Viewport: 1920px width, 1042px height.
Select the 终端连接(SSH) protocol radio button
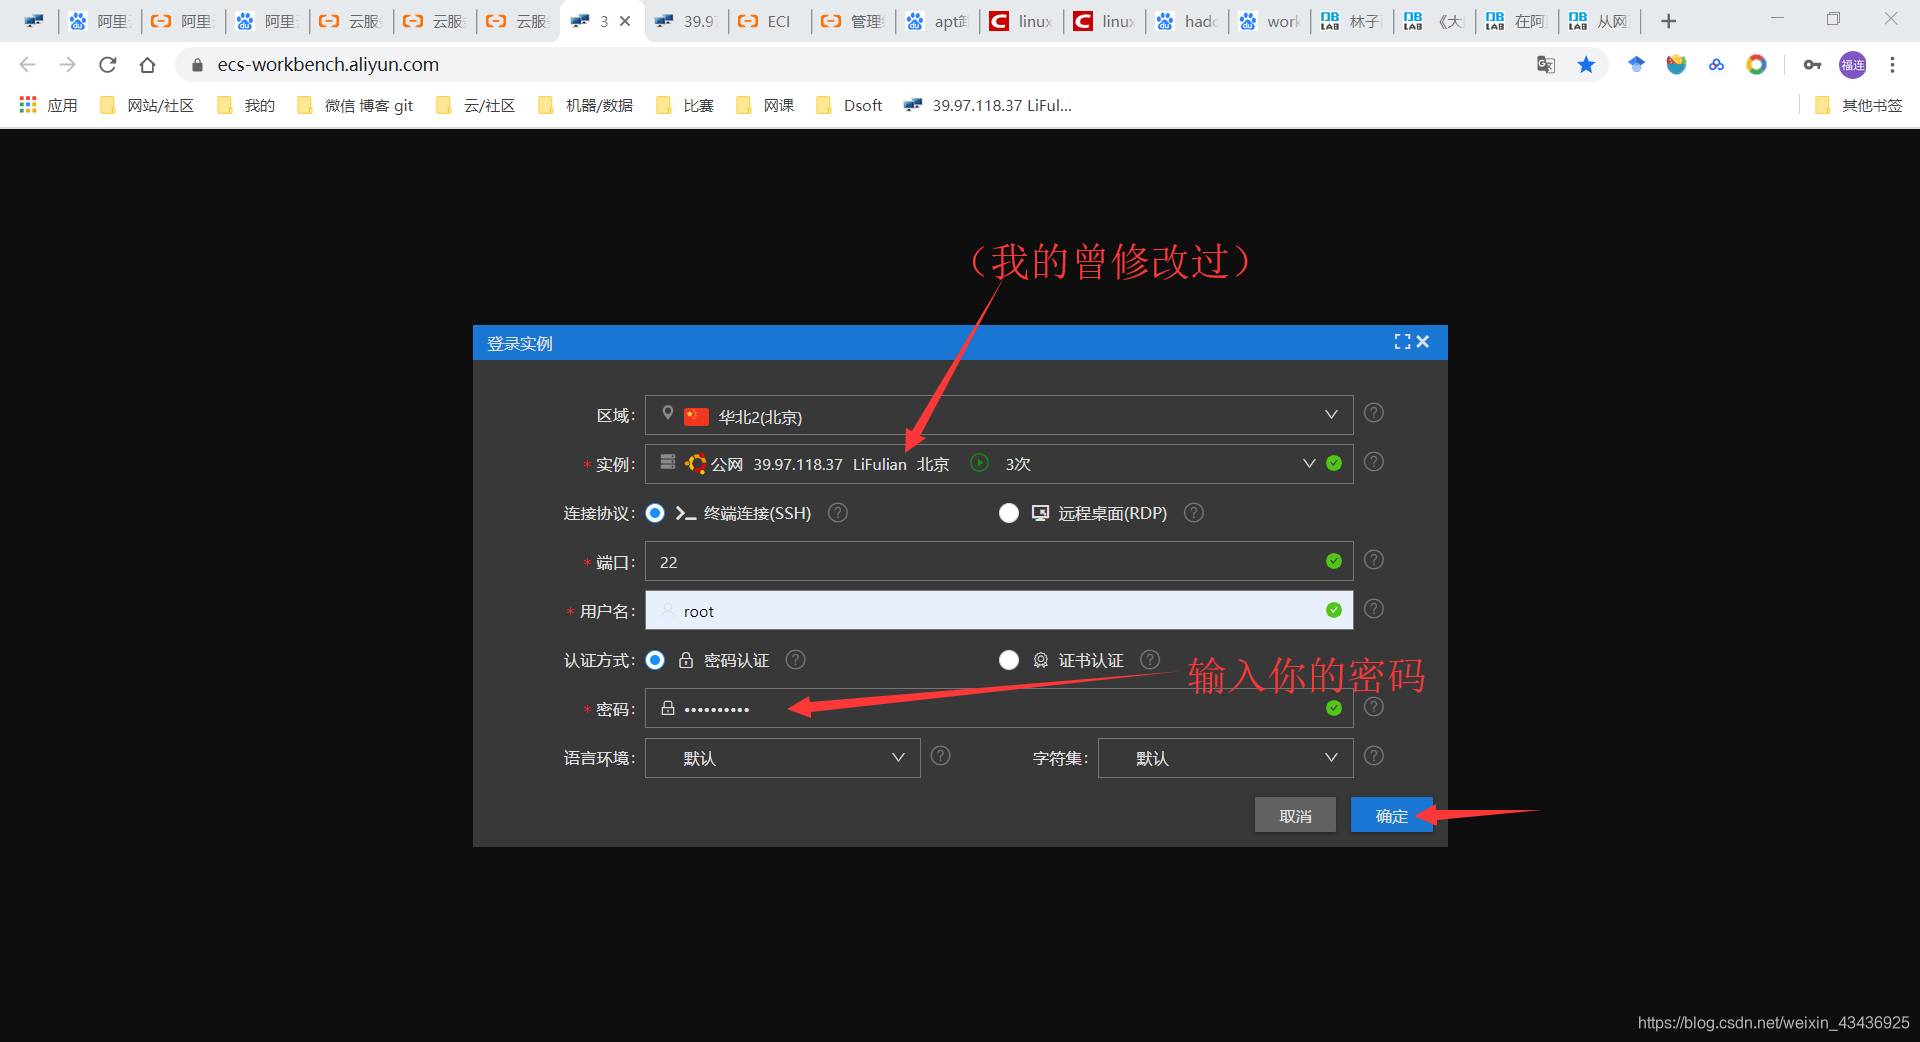[655, 513]
